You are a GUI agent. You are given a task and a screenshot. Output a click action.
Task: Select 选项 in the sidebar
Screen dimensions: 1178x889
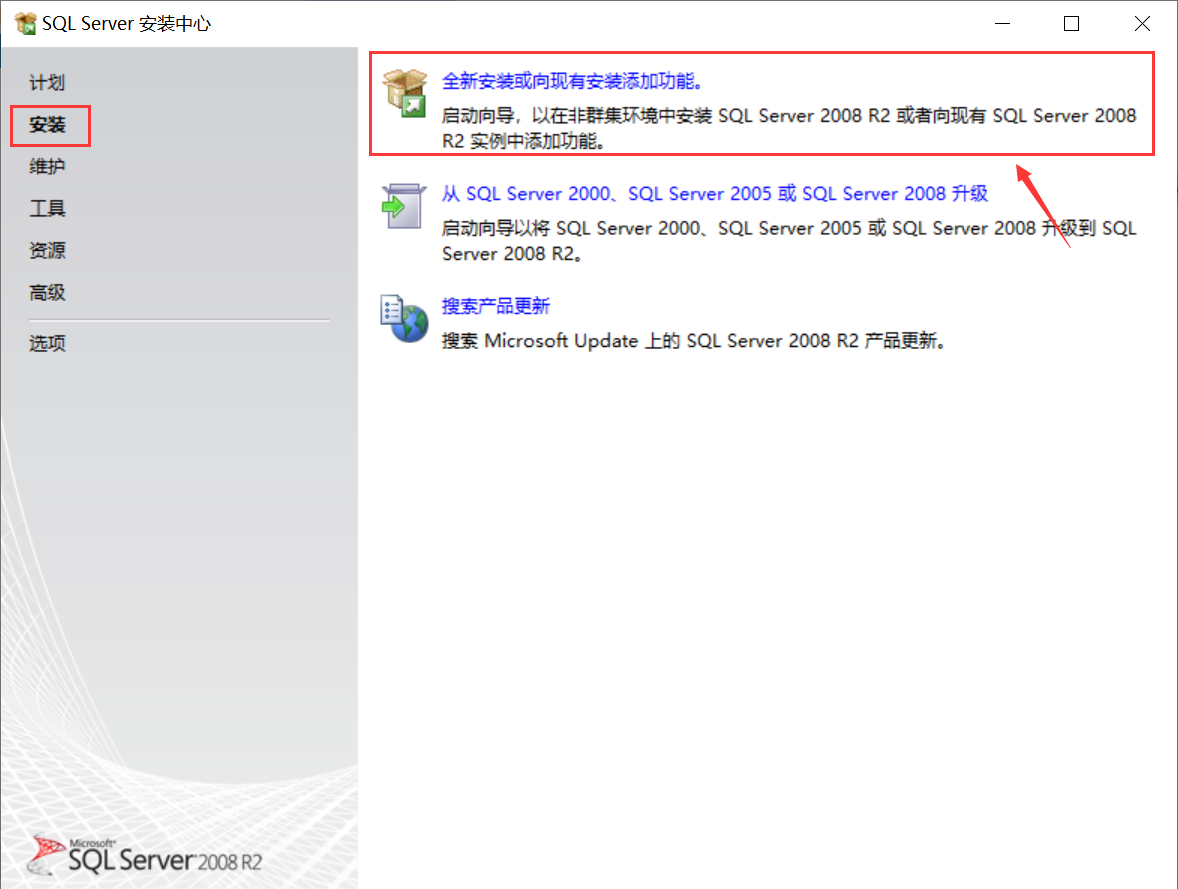click(47, 343)
